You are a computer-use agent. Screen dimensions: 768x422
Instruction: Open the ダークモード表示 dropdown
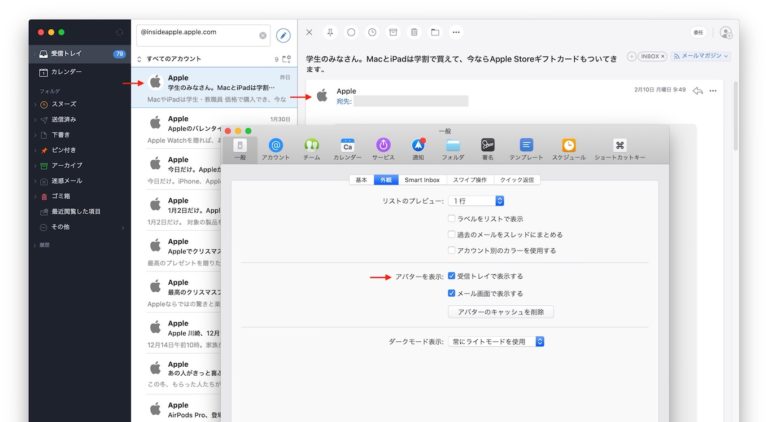496,342
